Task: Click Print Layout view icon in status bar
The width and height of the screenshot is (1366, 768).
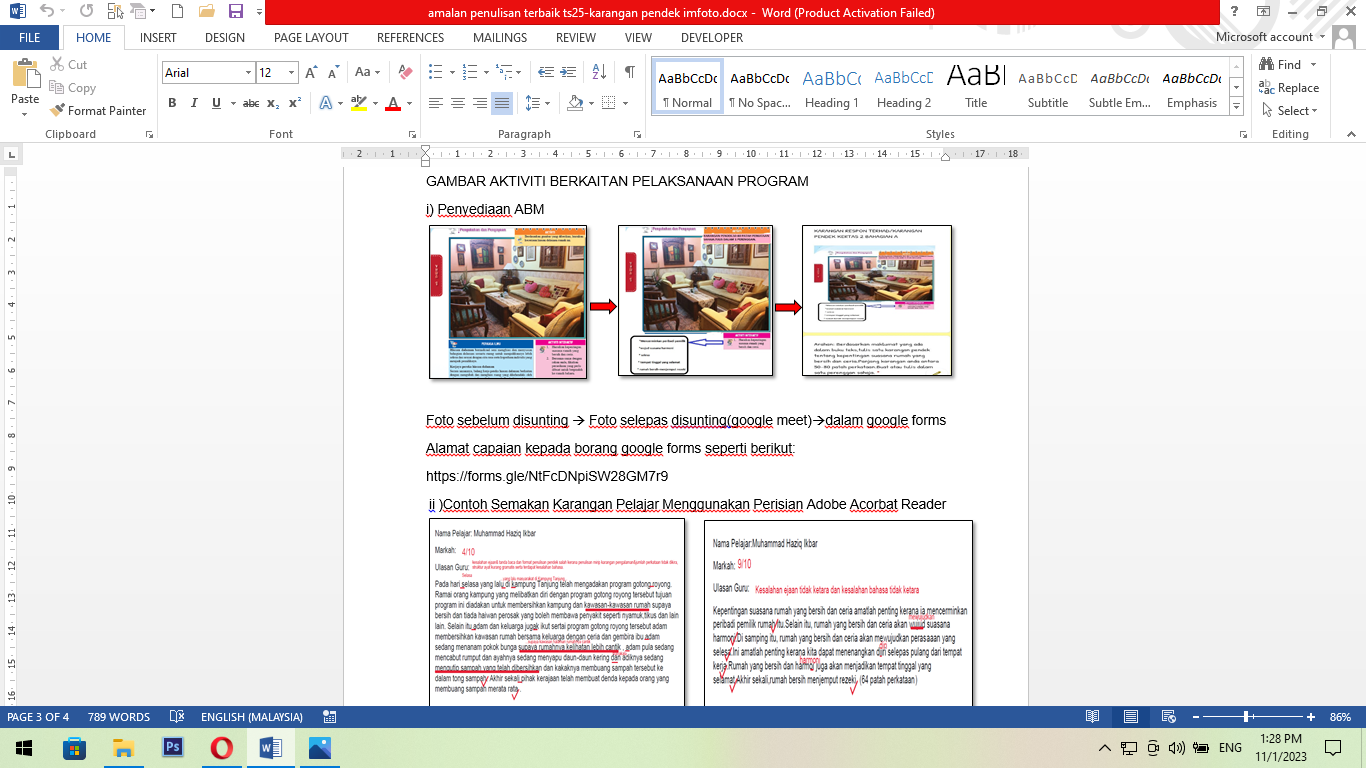Action: click(1130, 717)
